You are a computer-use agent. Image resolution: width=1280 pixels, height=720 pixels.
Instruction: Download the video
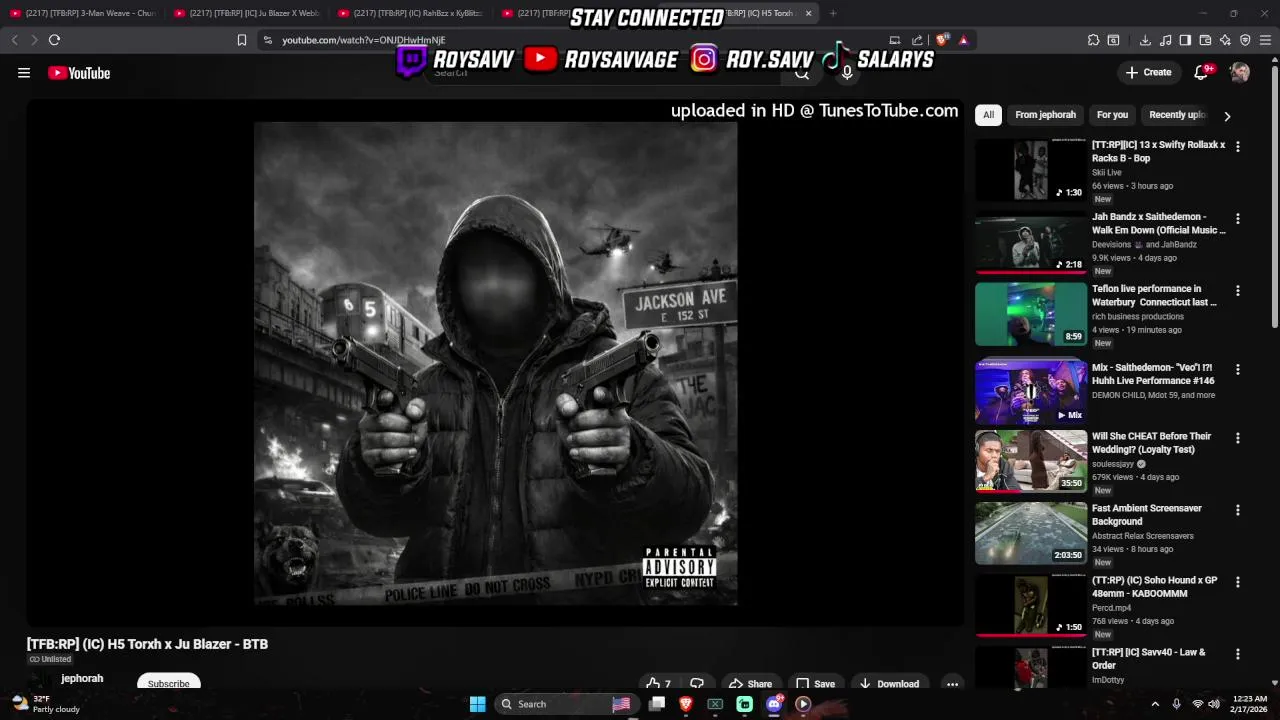[889, 684]
